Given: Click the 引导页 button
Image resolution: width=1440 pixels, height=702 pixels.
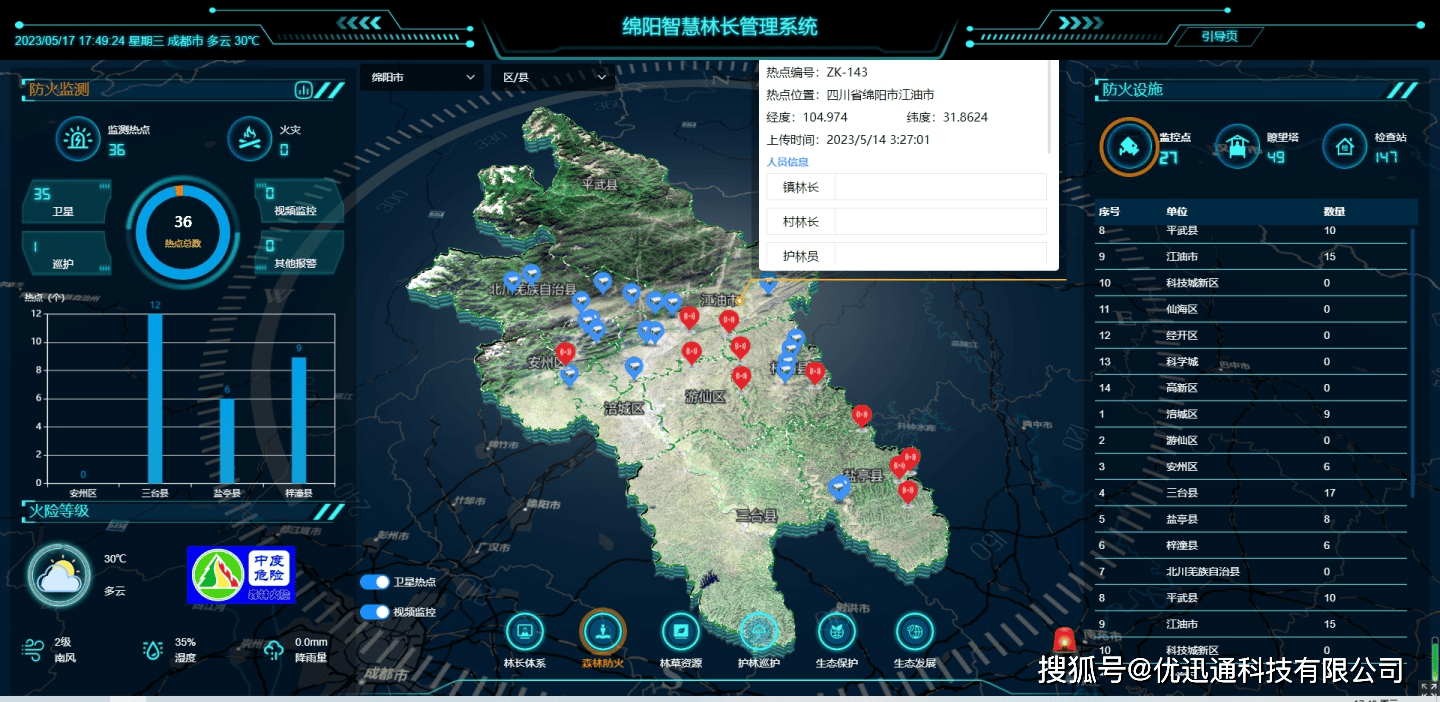Looking at the screenshot, I should [x=1219, y=36].
